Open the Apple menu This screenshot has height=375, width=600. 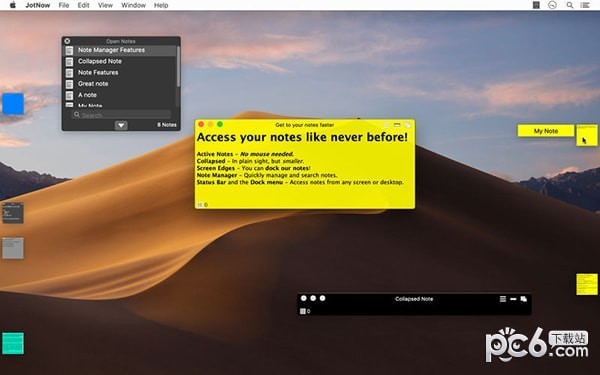tap(13, 5)
